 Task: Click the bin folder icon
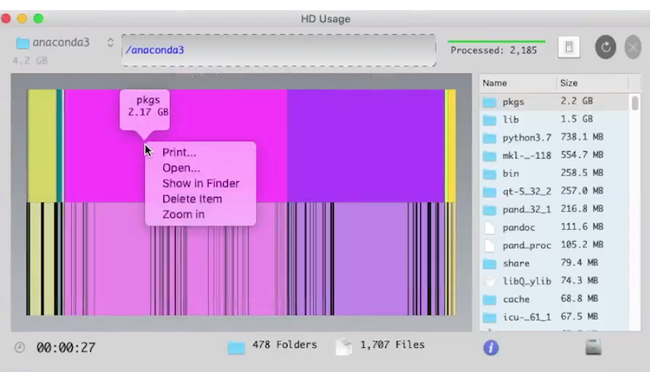click(x=490, y=174)
